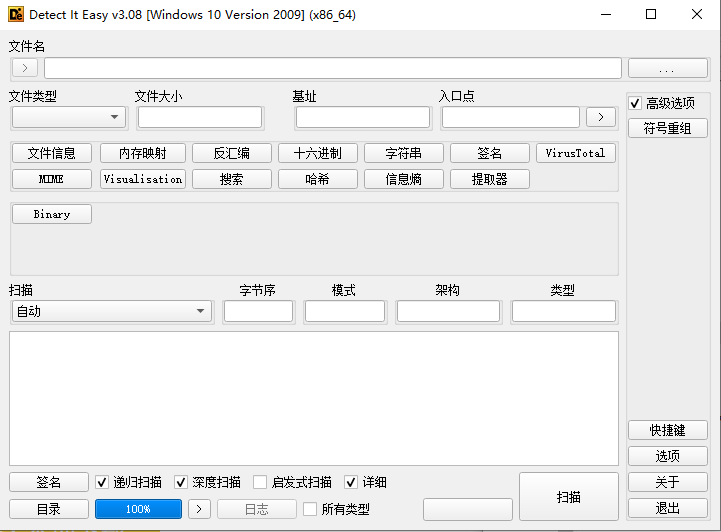
Task: Open the 信息熵 view
Action: click(x=403, y=179)
